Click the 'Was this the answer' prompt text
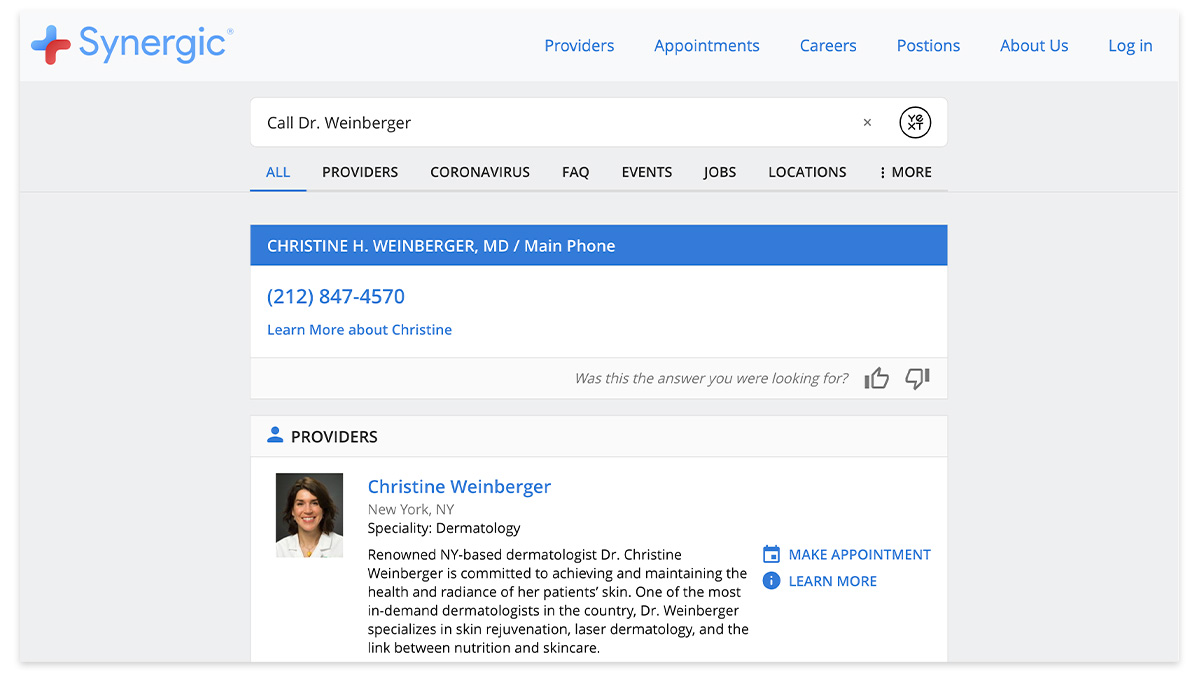This screenshot has width=1200, height=675. point(711,378)
